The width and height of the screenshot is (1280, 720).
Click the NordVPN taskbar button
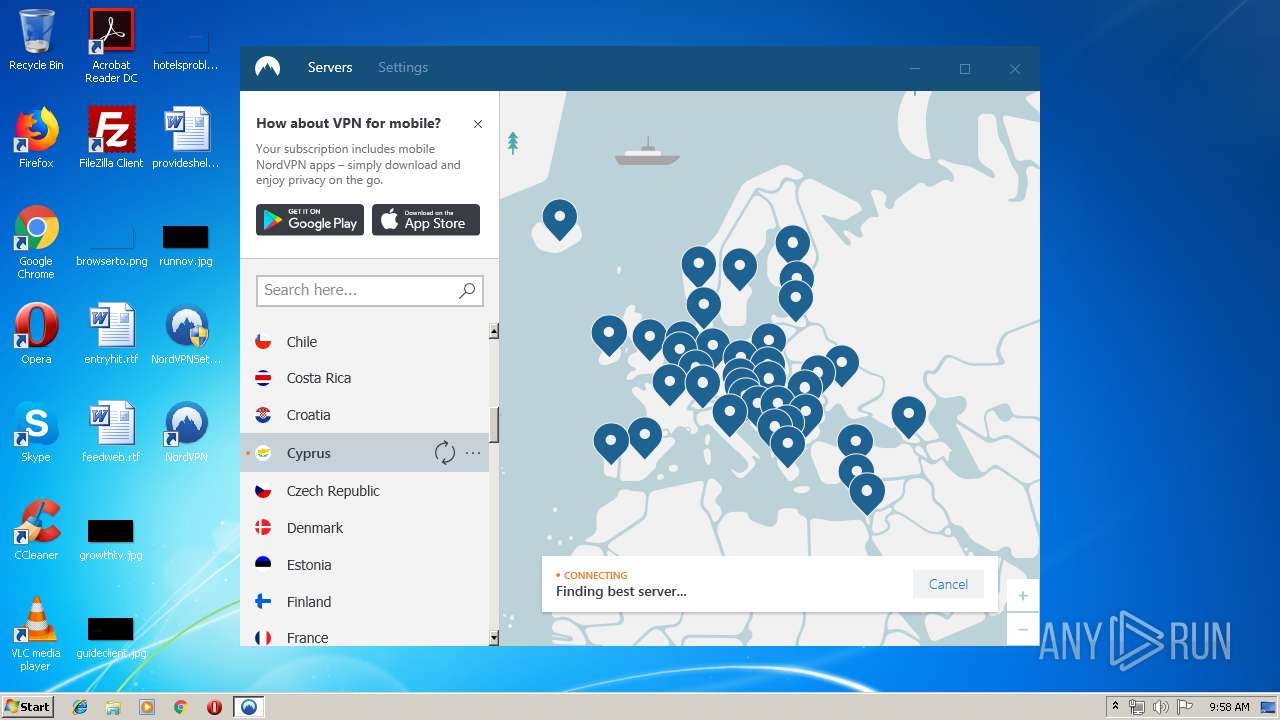click(249, 707)
